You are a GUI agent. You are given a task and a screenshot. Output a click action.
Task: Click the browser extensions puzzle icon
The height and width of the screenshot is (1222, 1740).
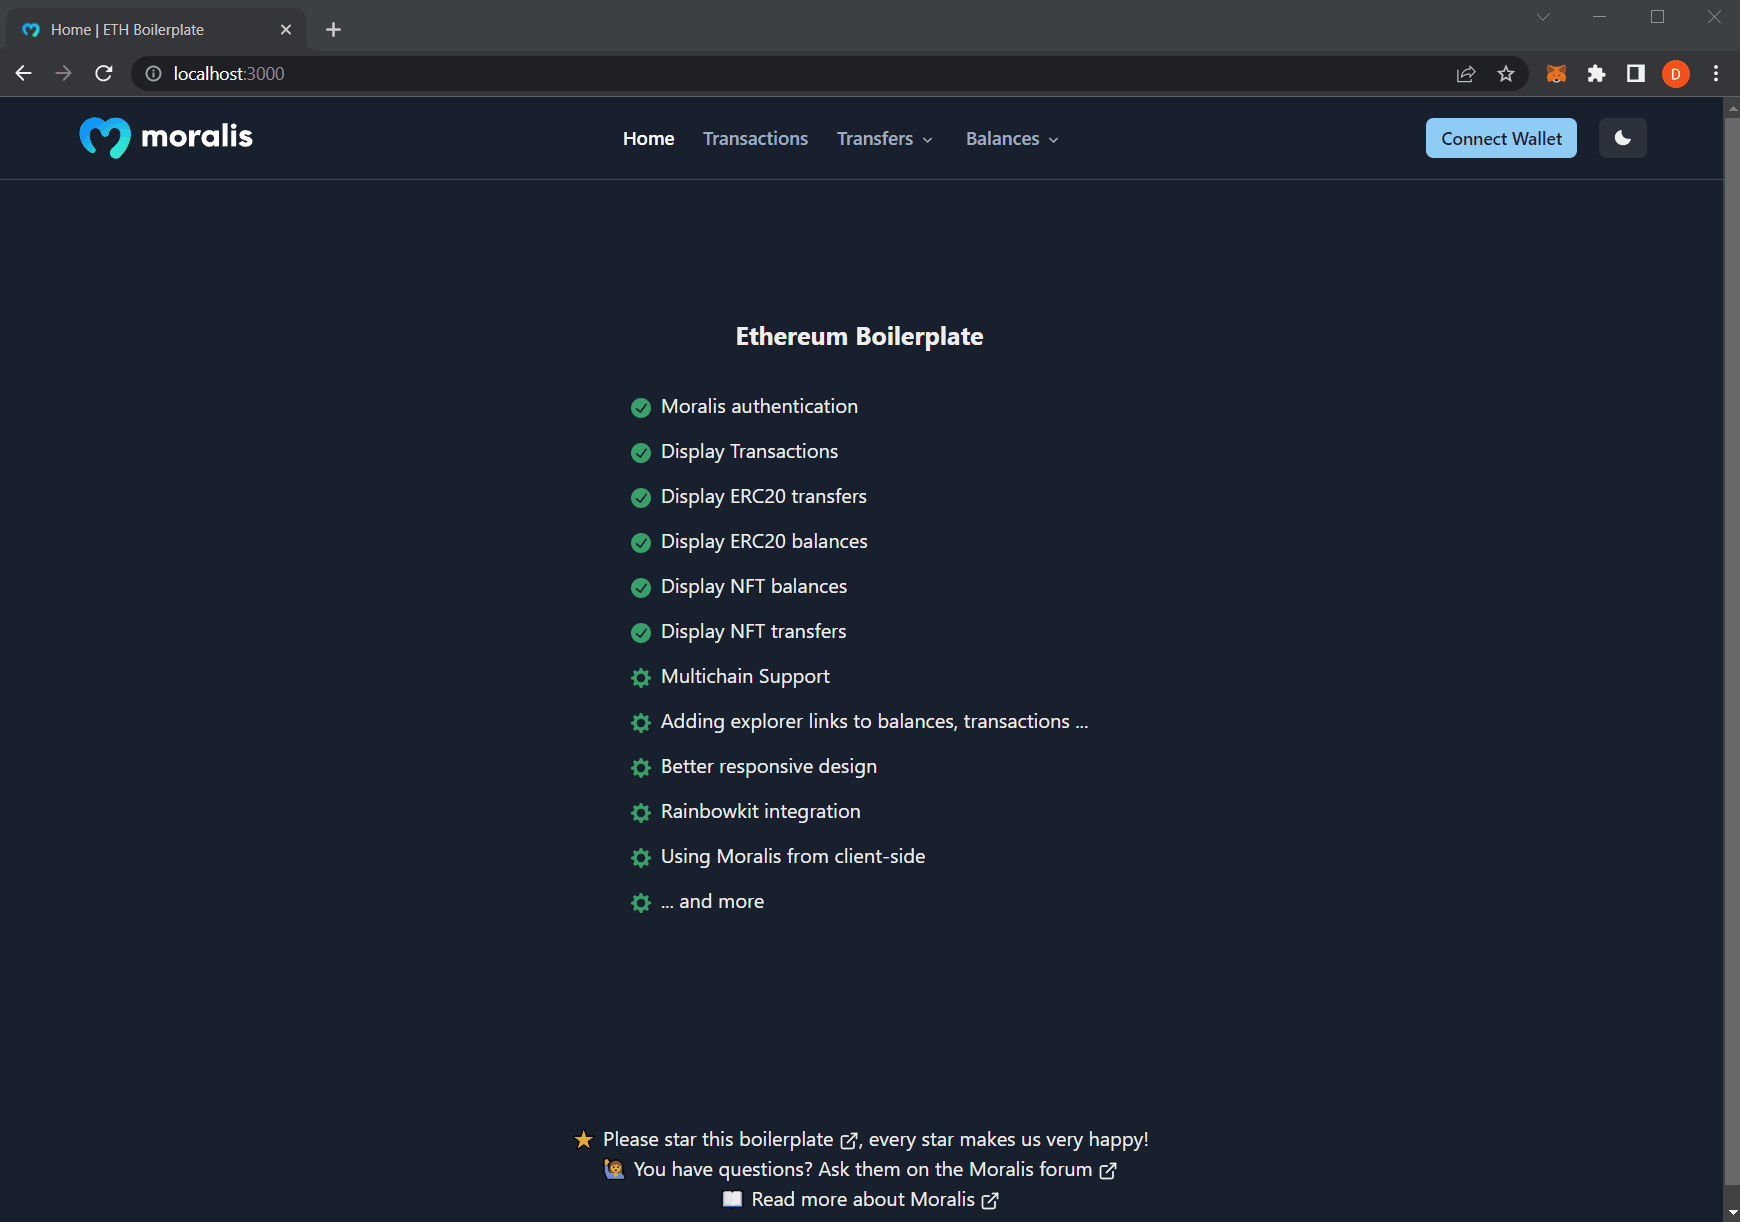1596,73
